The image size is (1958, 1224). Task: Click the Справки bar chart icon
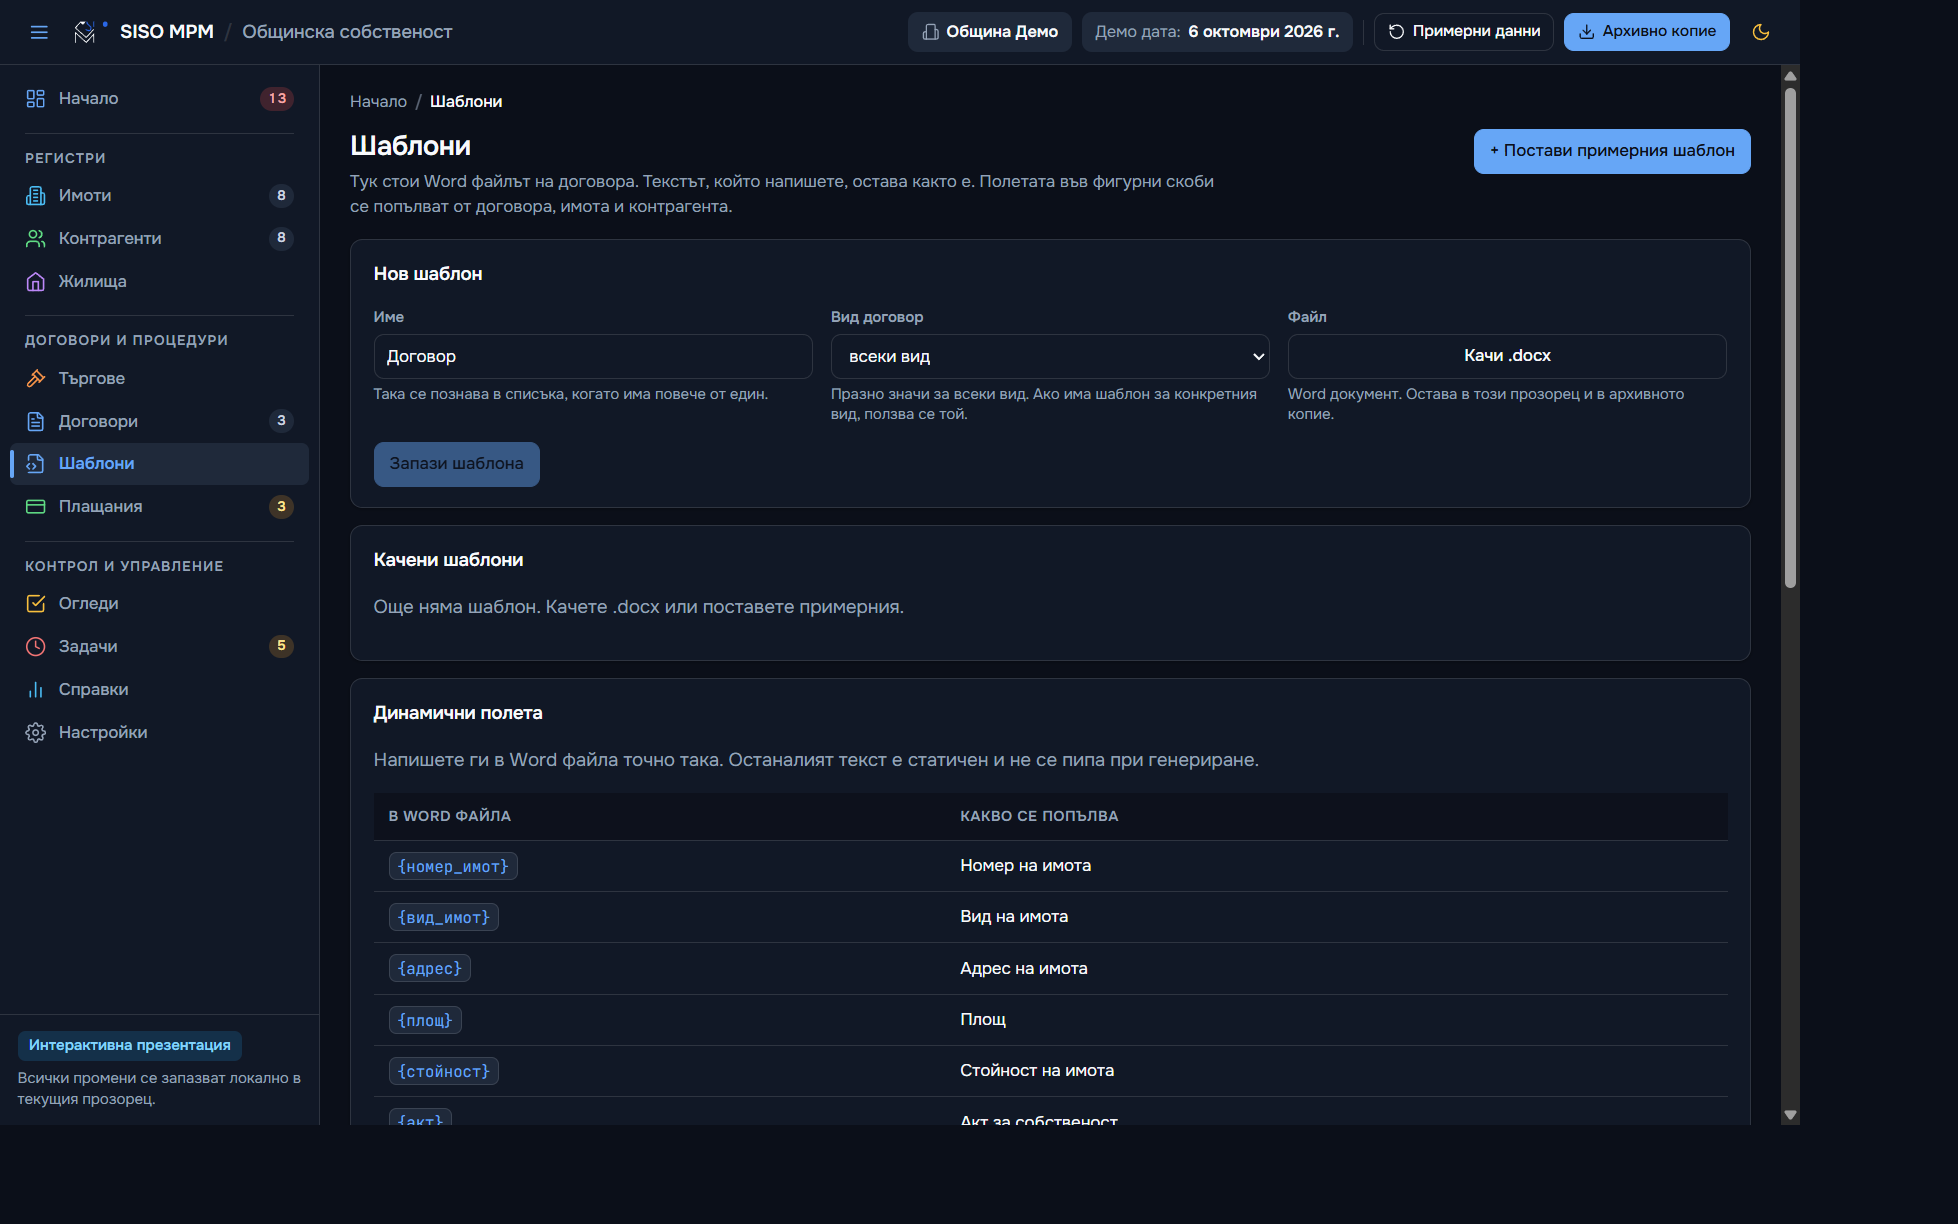(x=36, y=689)
